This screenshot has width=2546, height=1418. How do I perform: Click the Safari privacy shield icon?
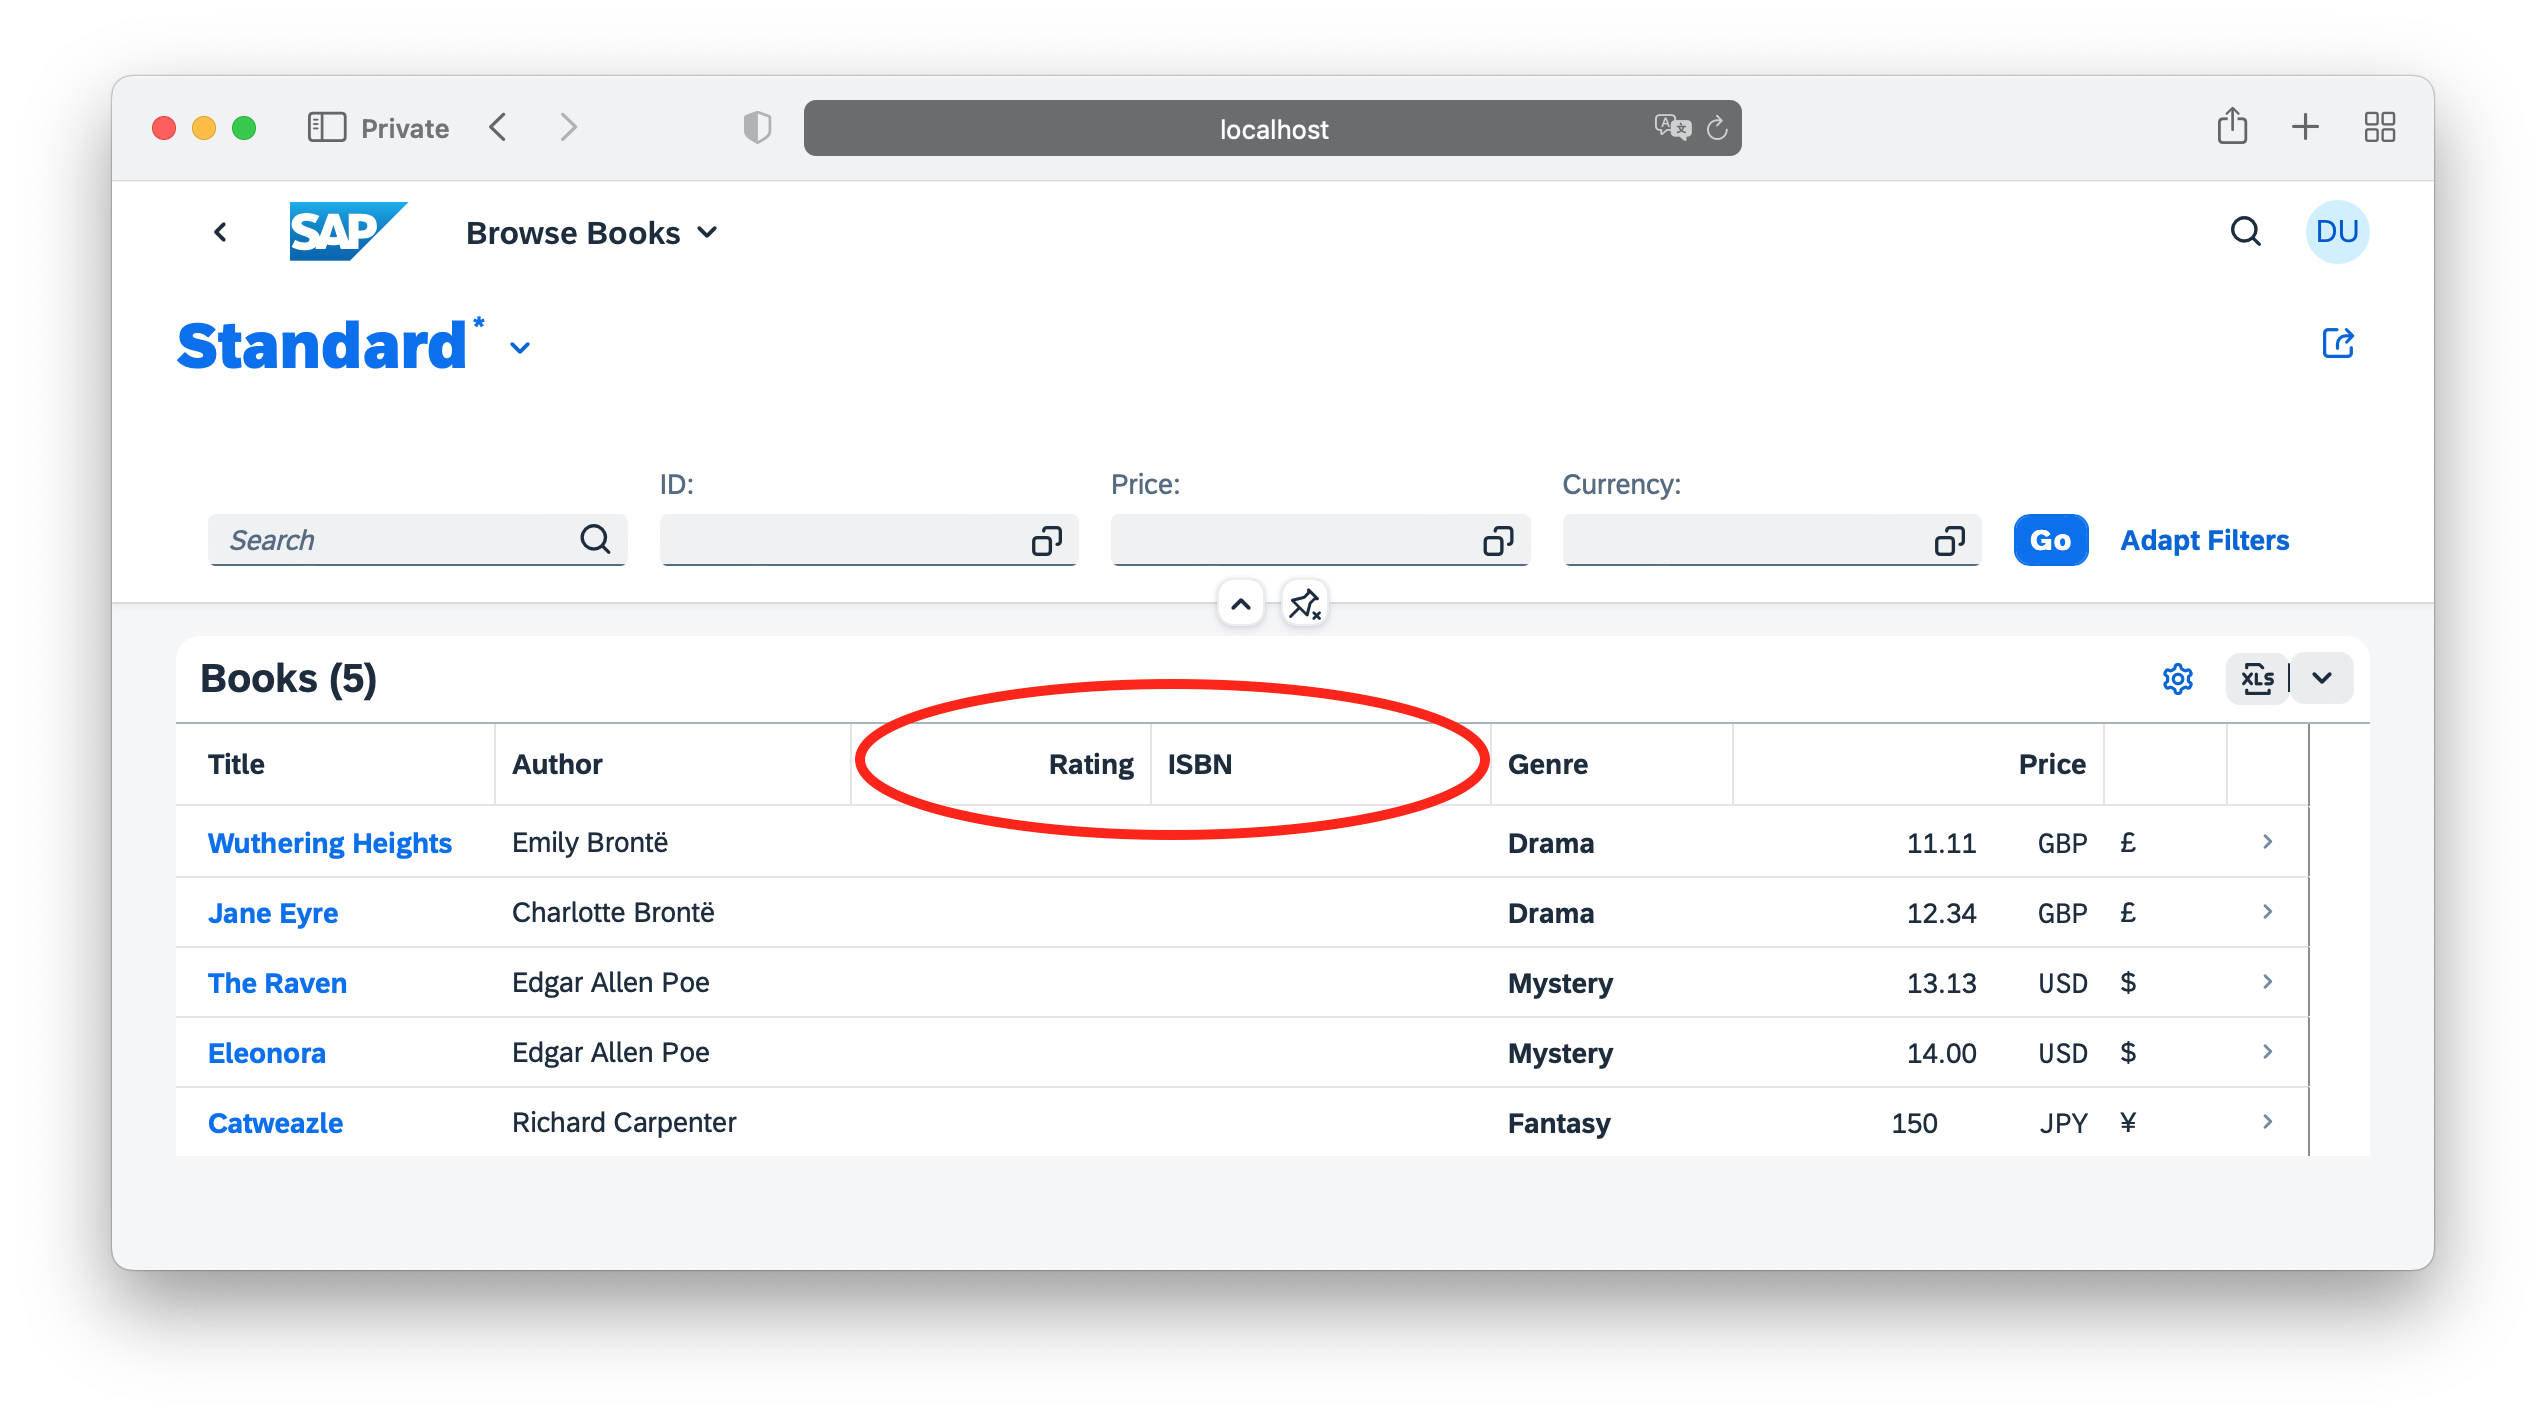757,127
